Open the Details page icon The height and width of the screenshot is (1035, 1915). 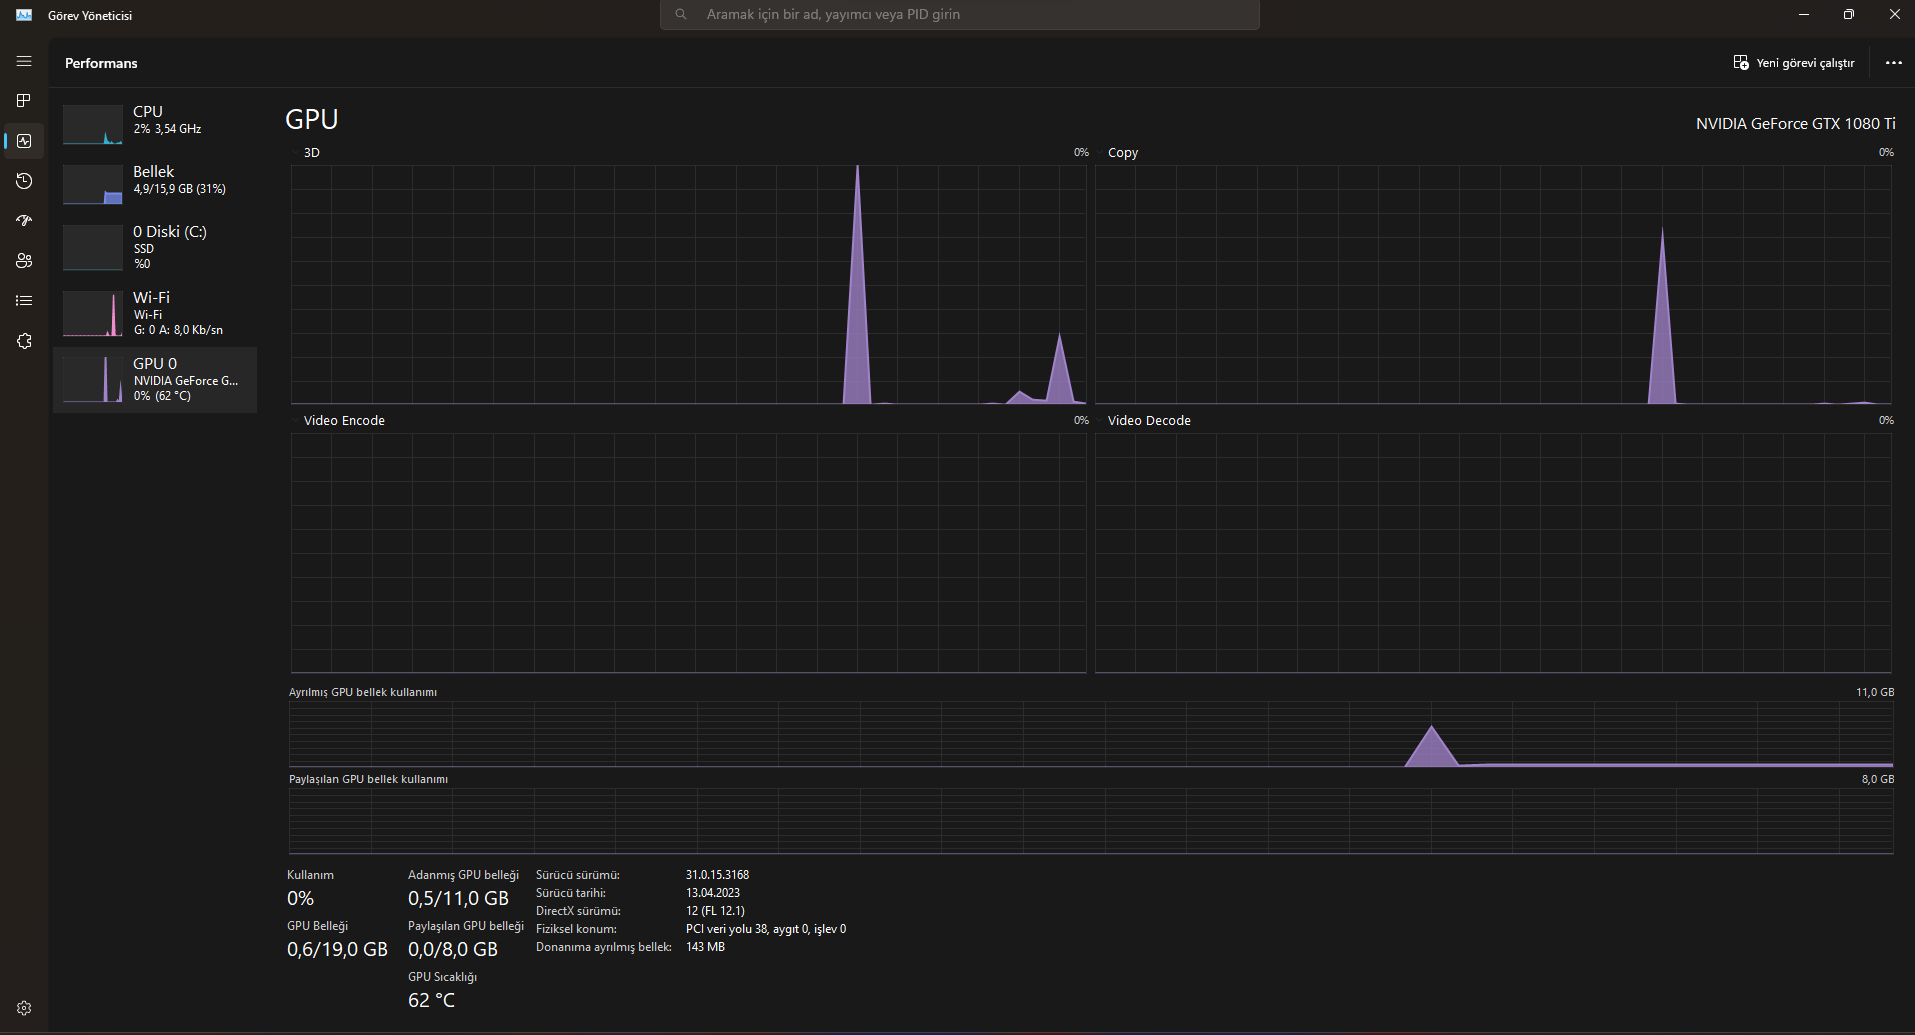pos(24,301)
